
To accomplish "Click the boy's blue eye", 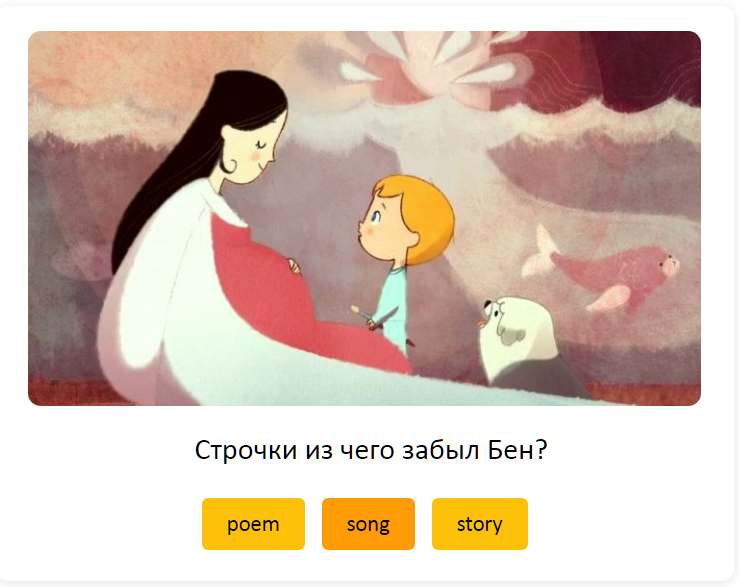I will point(376,217).
